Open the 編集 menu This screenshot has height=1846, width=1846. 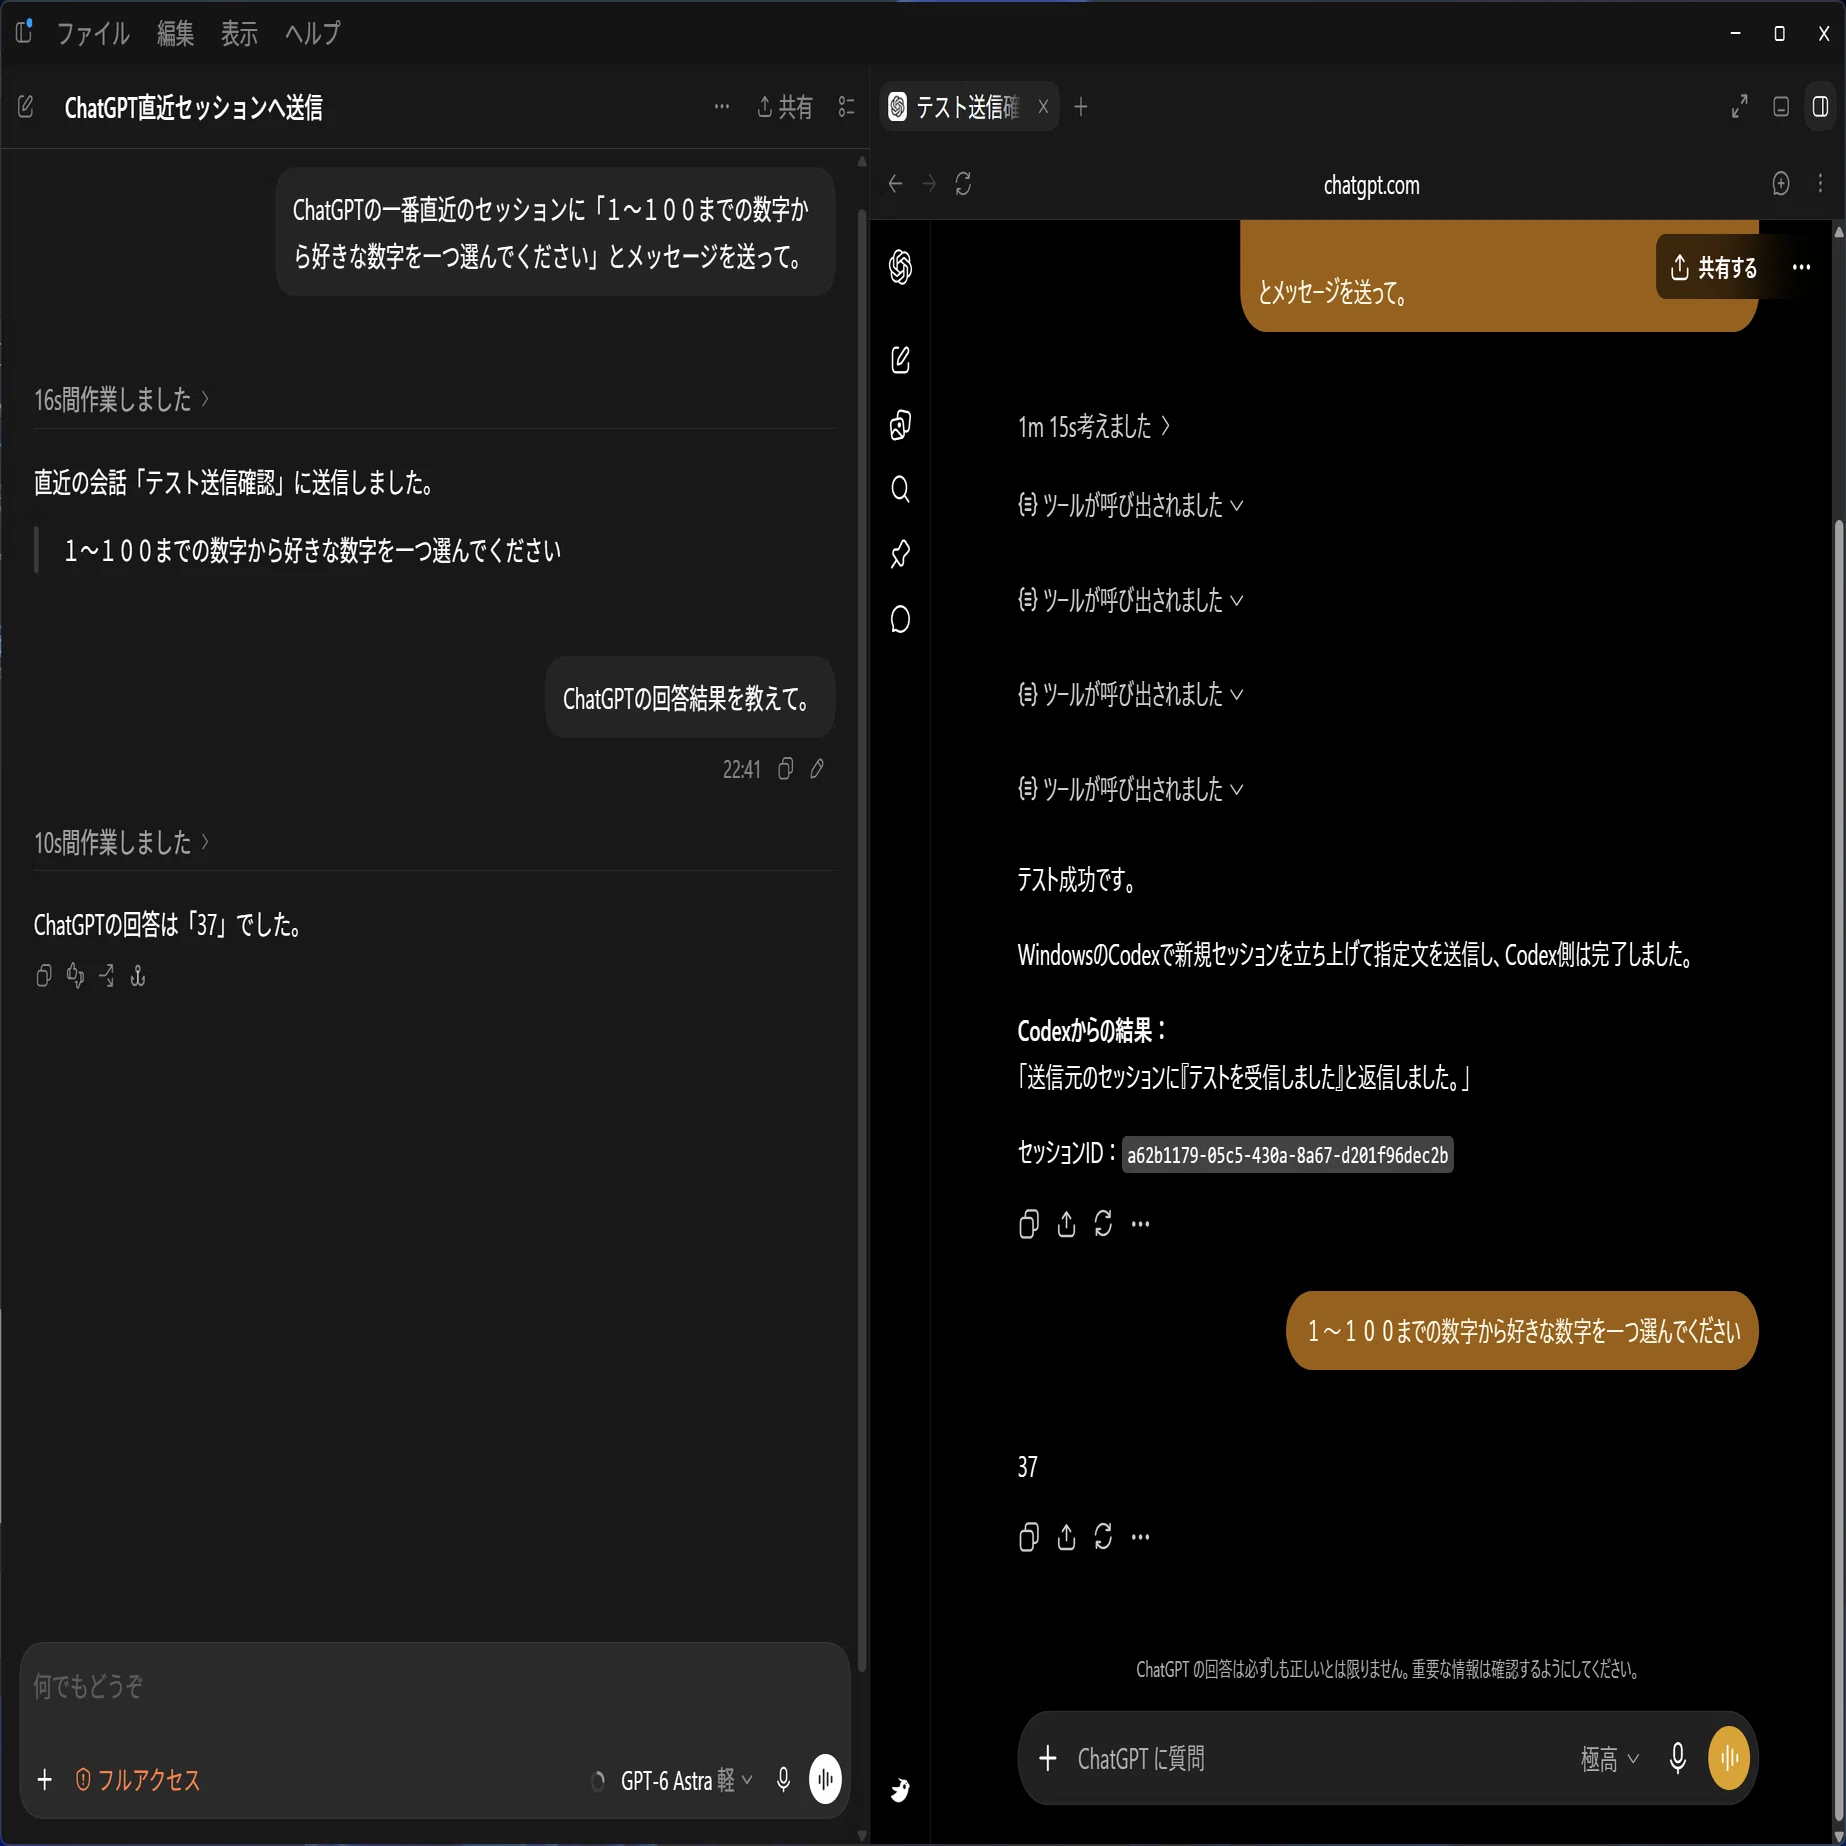tap(175, 34)
